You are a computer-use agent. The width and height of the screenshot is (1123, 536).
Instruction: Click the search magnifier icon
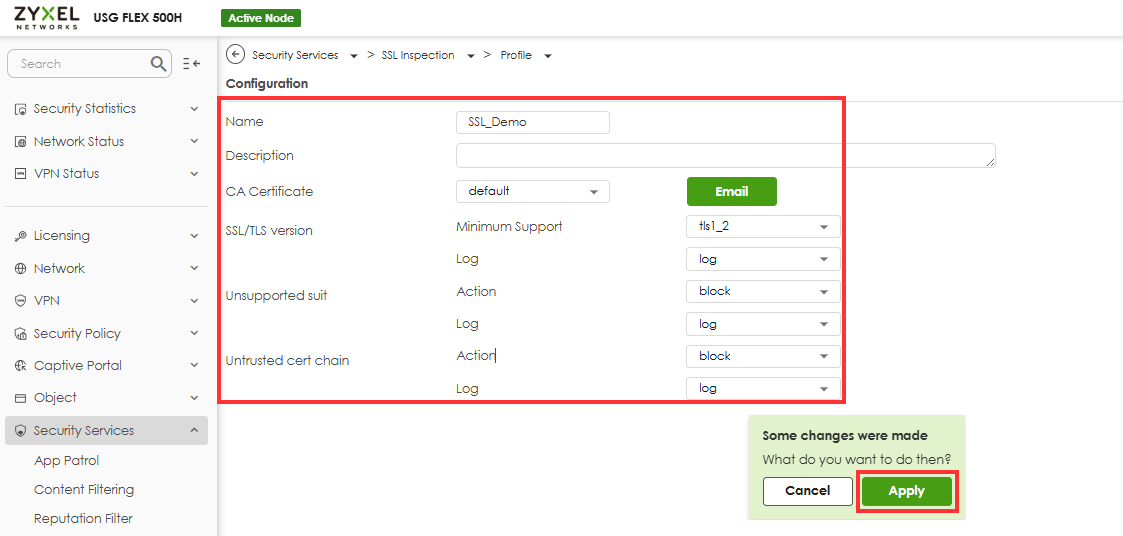tap(159, 64)
